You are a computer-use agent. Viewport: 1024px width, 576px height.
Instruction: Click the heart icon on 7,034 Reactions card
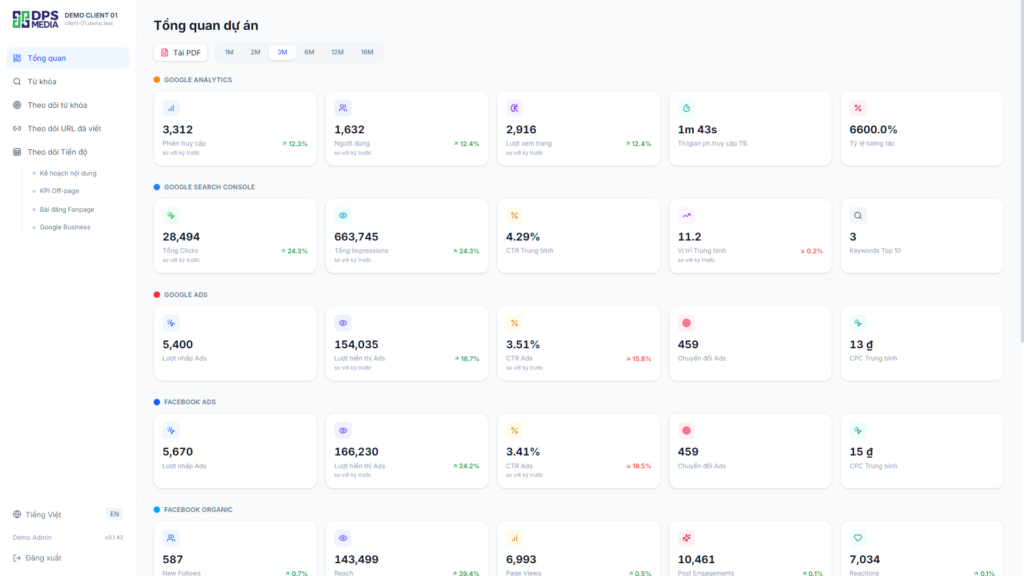pyautogui.click(x=858, y=538)
